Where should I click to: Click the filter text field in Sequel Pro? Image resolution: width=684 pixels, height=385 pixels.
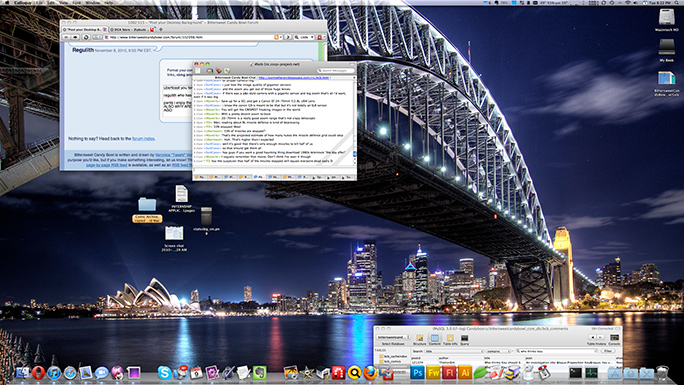(556, 351)
